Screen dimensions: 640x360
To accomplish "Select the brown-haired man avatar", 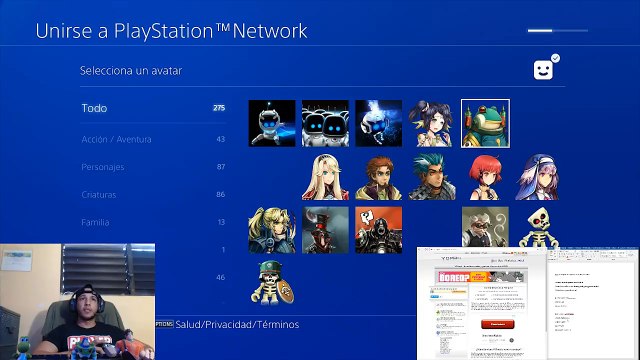I will (378, 177).
